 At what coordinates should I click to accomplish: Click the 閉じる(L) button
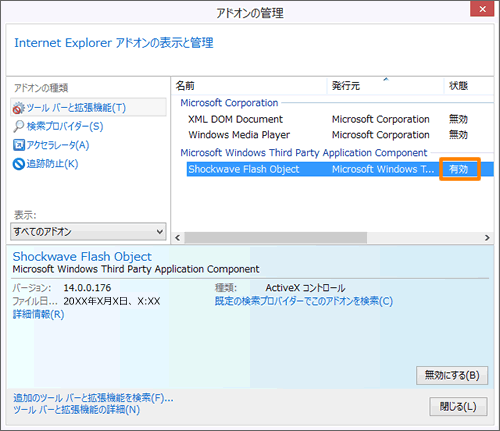tap(458, 406)
